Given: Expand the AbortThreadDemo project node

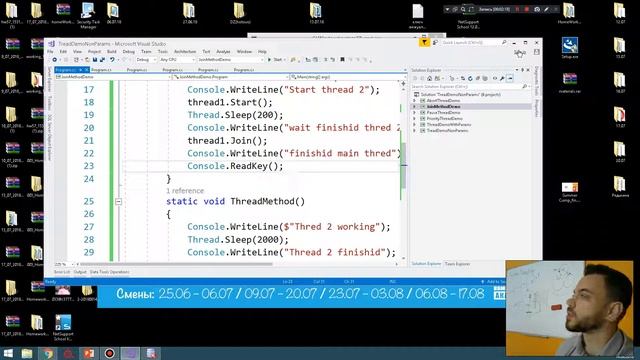Looking at the screenshot, I should pos(415,100).
